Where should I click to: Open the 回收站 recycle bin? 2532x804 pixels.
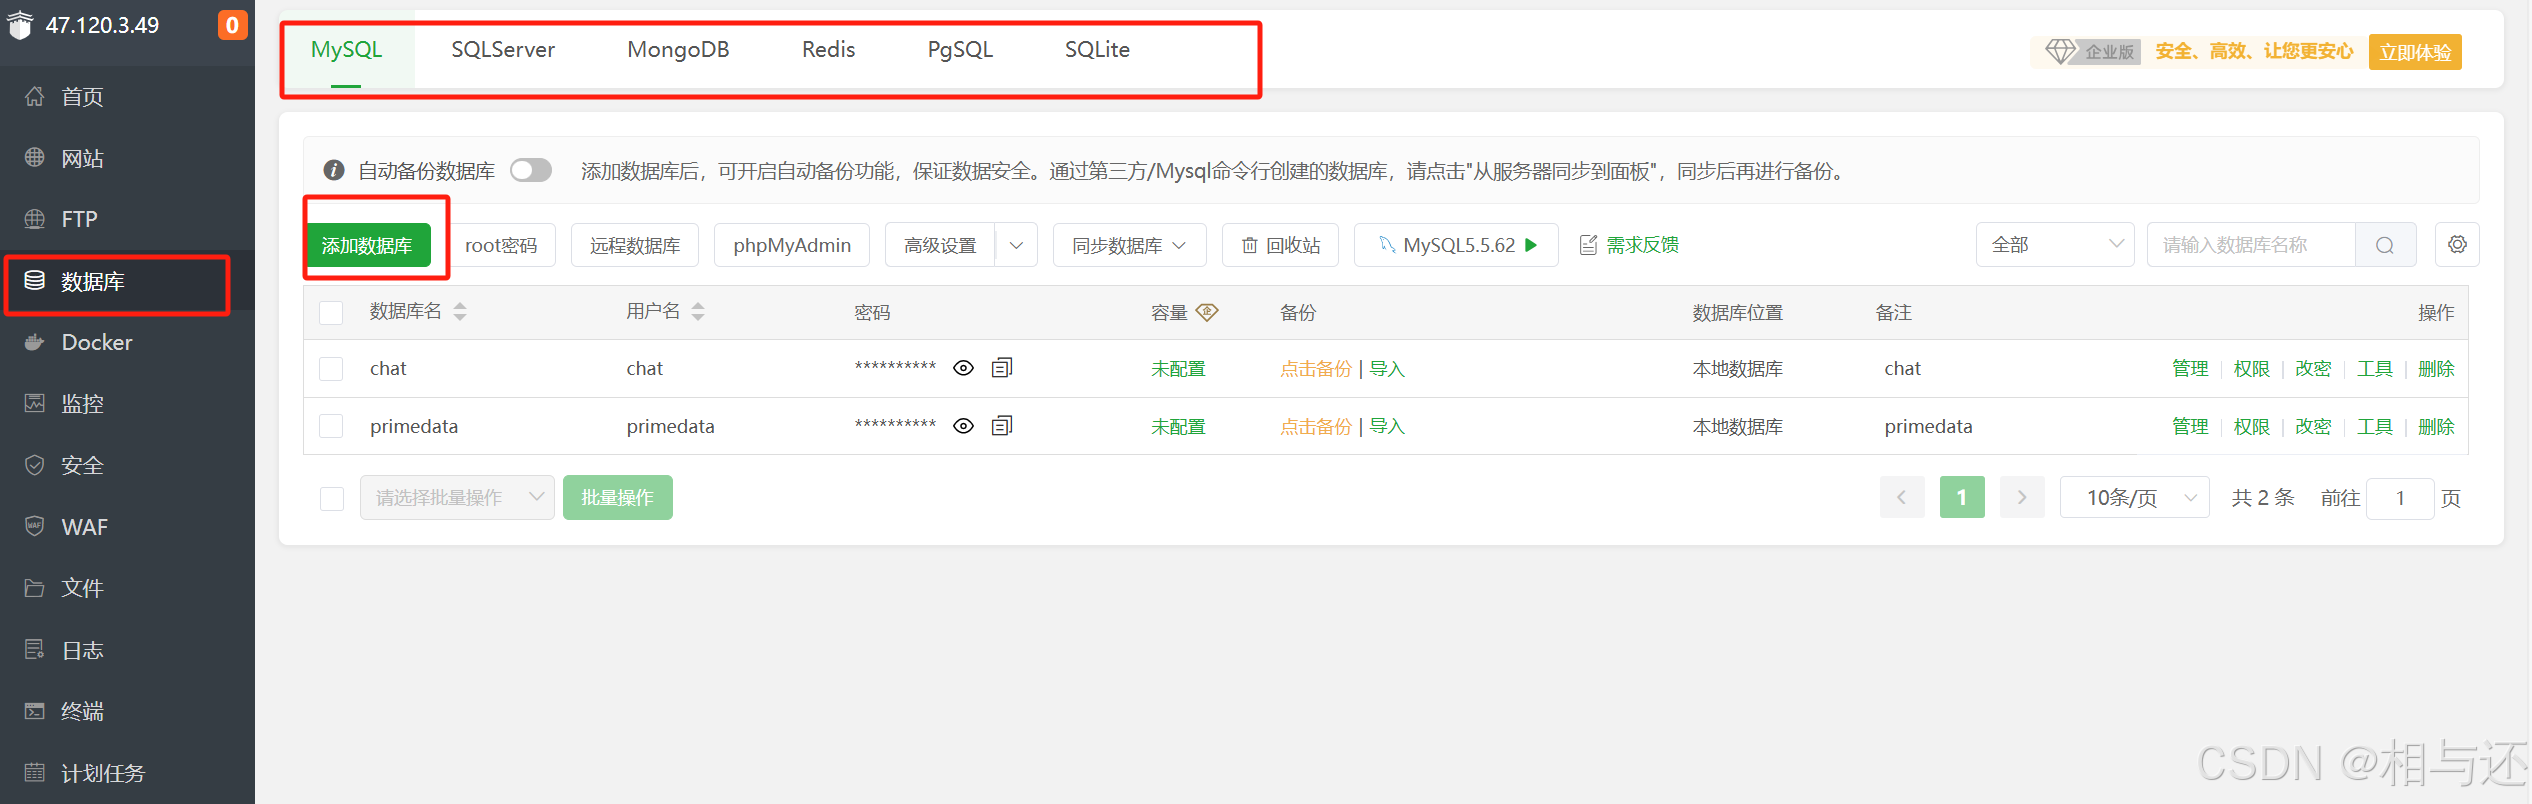(1280, 245)
